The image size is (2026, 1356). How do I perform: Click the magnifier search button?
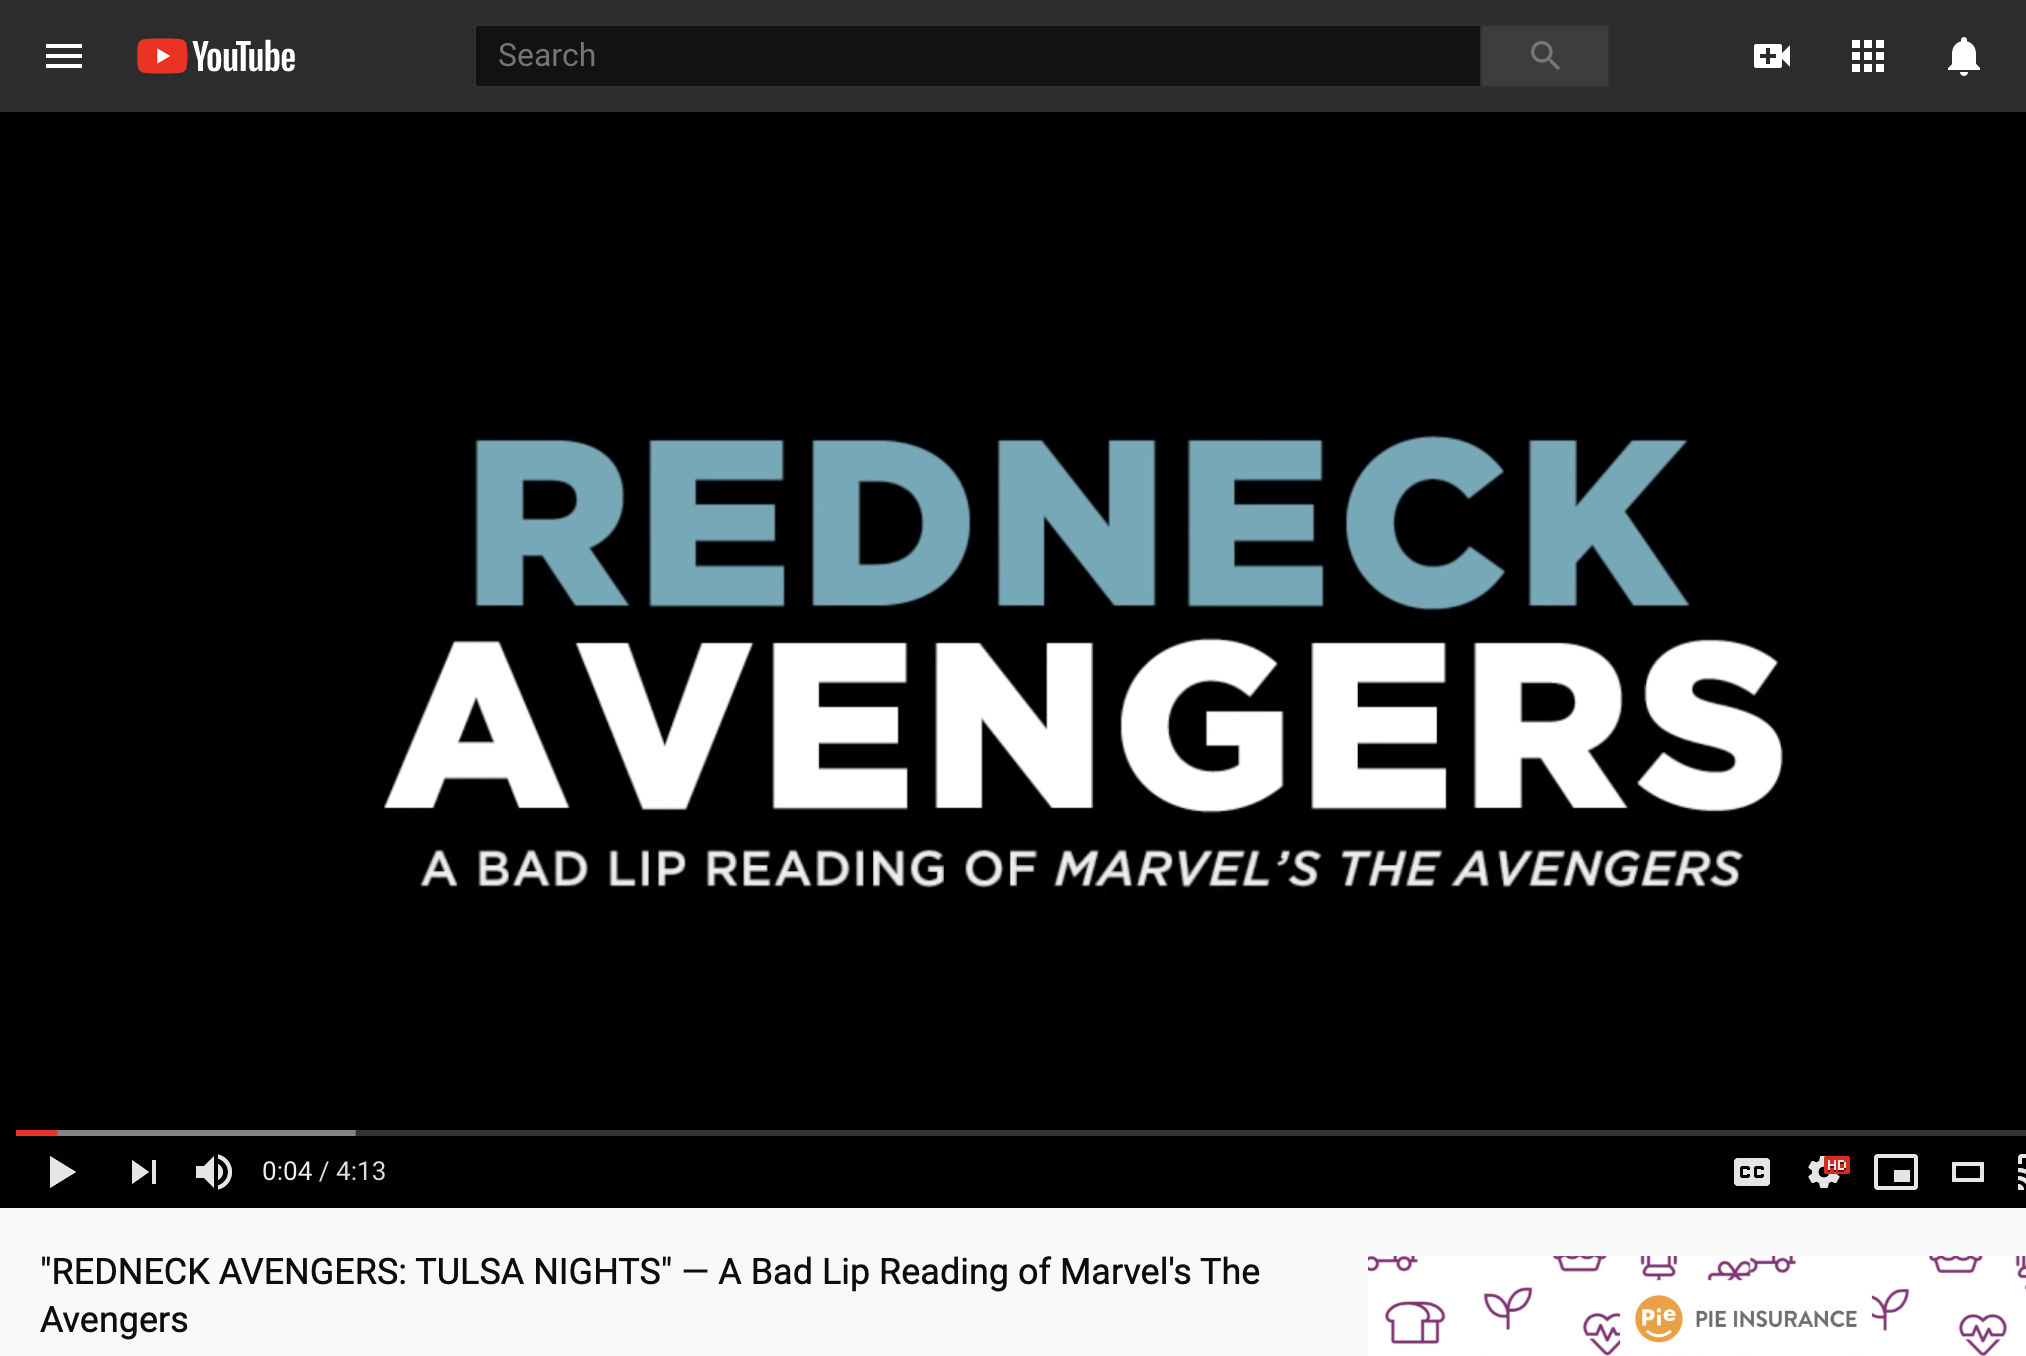[1544, 56]
